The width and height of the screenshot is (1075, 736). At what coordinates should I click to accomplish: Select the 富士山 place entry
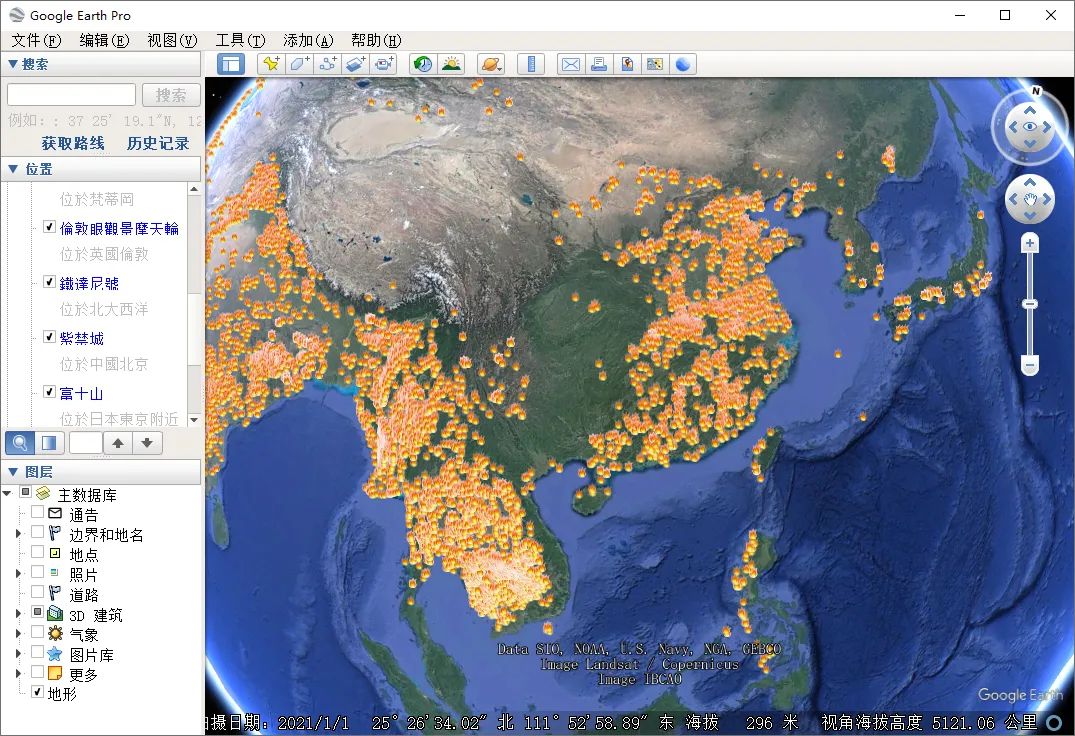pyautogui.click(x=81, y=393)
